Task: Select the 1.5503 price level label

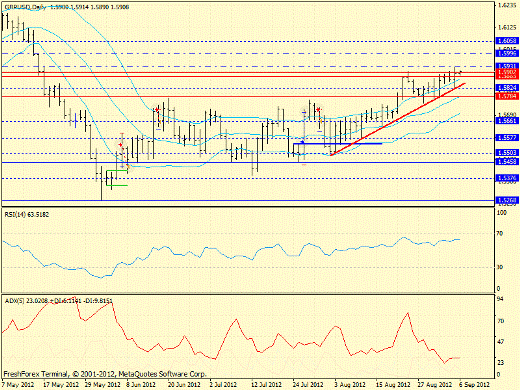Action: click(x=507, y=153)
